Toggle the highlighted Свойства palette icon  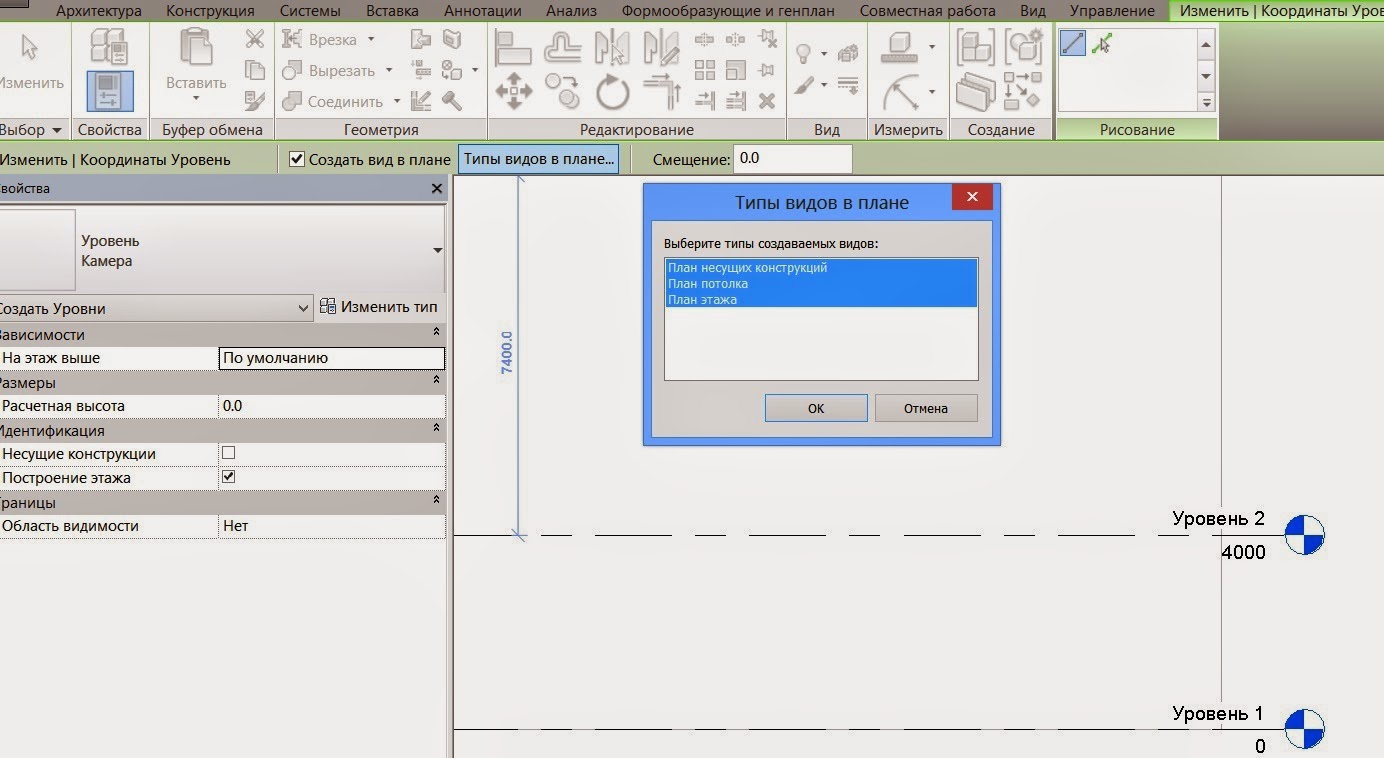[110, 91]
